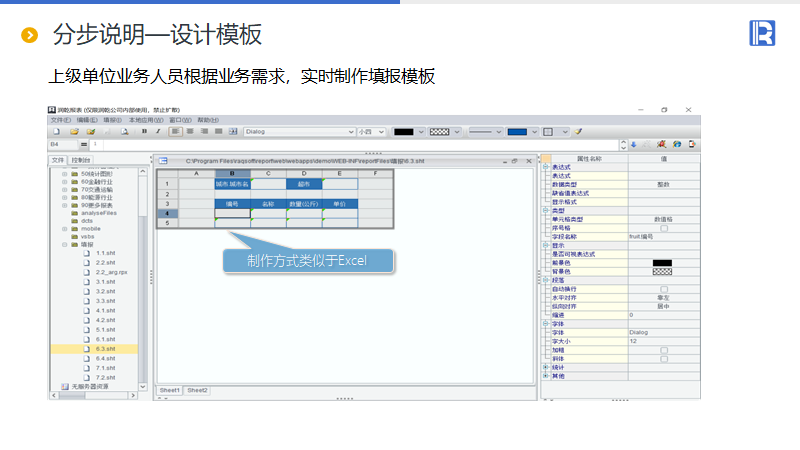Expand the mobile folder in tree
Screen dimensions: 800x450
pos(65,229)
